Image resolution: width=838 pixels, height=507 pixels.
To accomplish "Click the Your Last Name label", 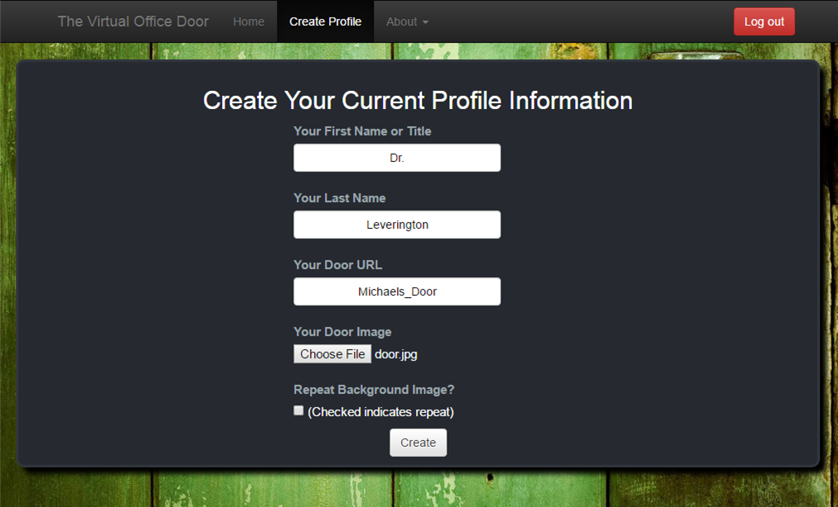I will pos(339,198).
